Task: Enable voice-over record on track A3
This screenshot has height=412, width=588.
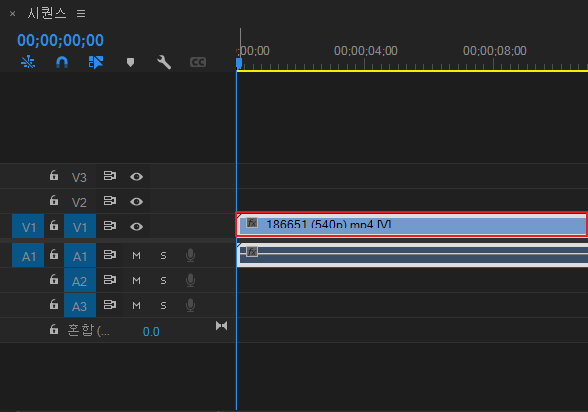Action: [190, 306]
